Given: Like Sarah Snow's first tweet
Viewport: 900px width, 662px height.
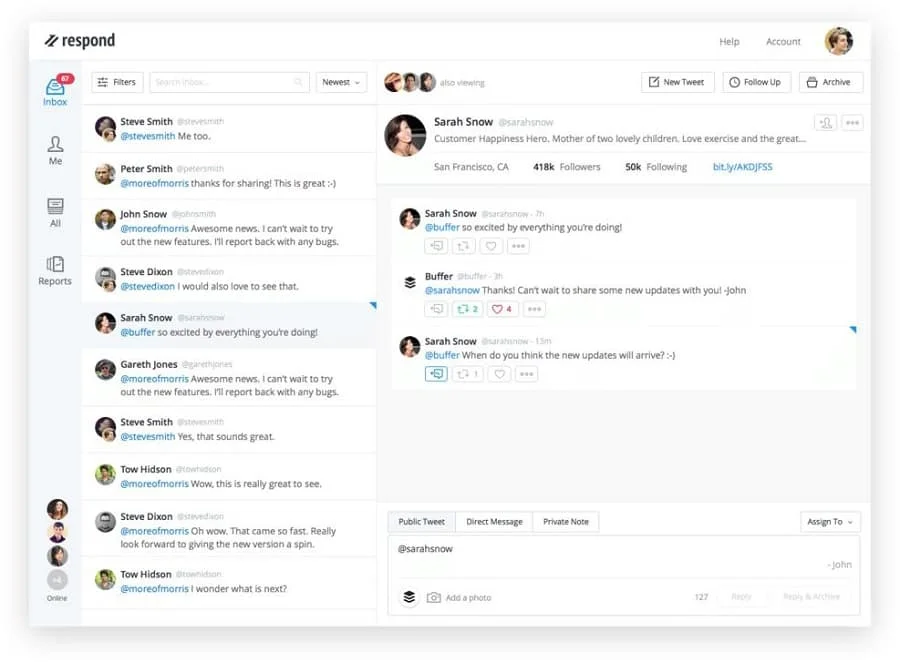Looking at the screenshot, I should 490,246.
